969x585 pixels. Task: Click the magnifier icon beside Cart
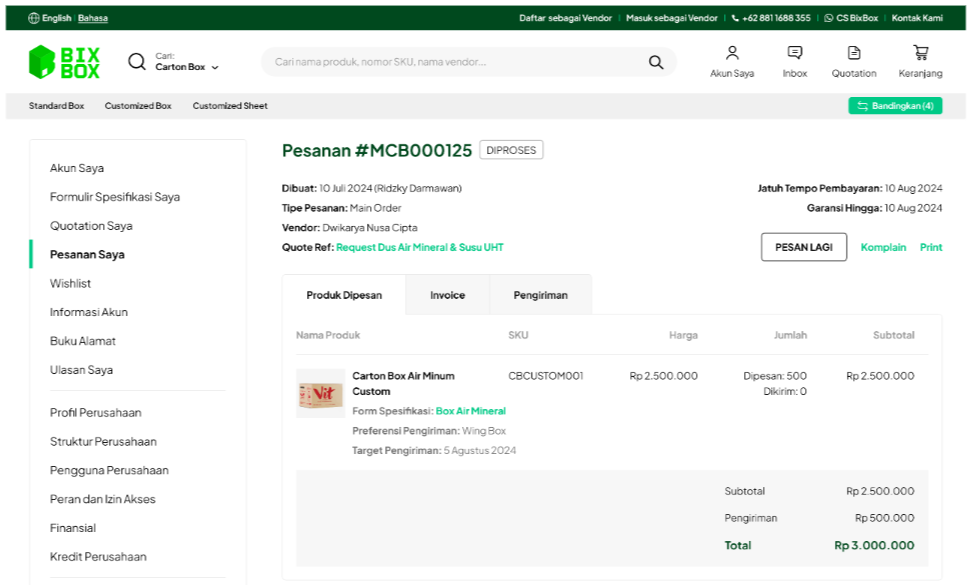click(137, 62)
